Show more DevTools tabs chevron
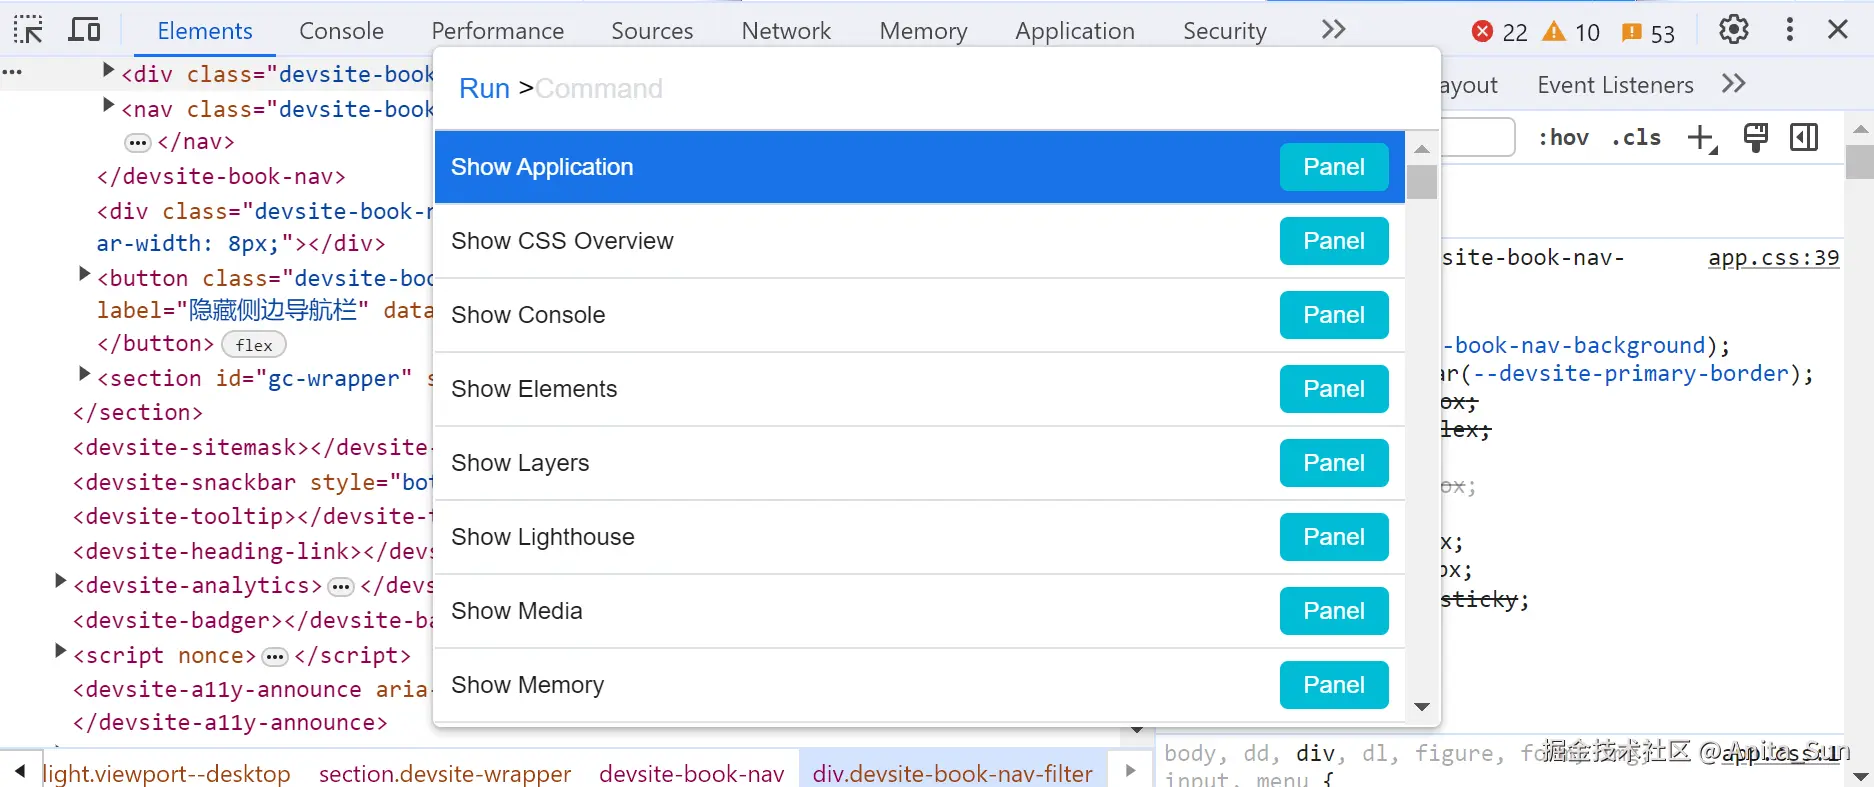1874x787 pixels. point(1333,30)
